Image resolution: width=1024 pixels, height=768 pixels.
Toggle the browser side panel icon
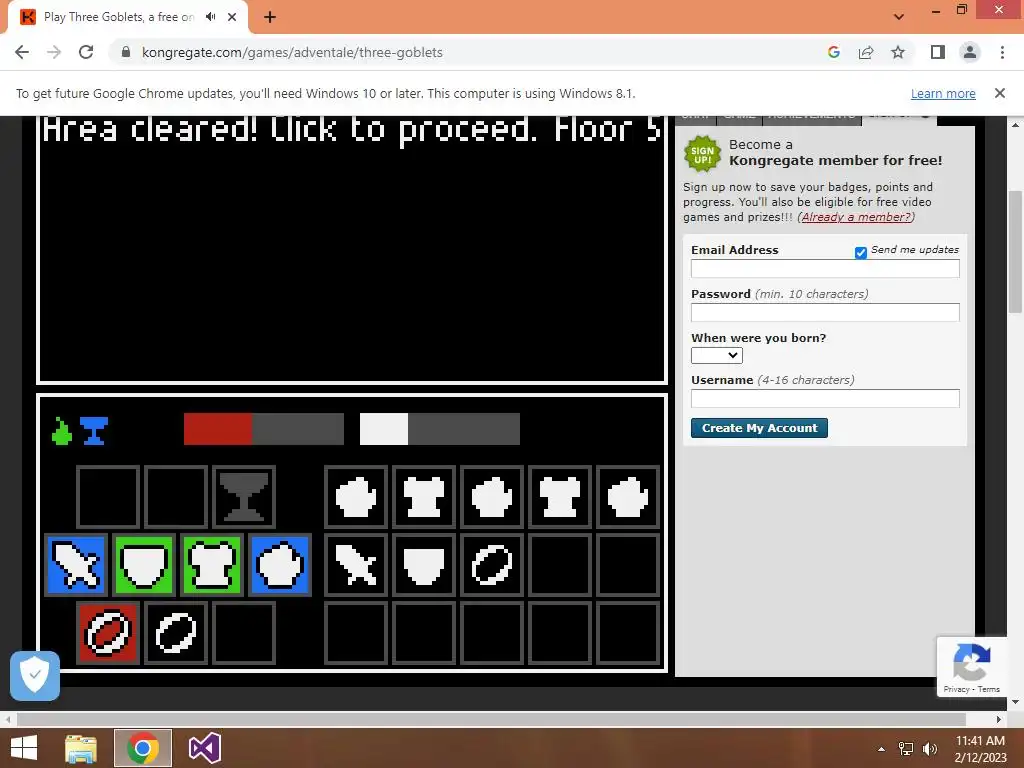point(938,52)
